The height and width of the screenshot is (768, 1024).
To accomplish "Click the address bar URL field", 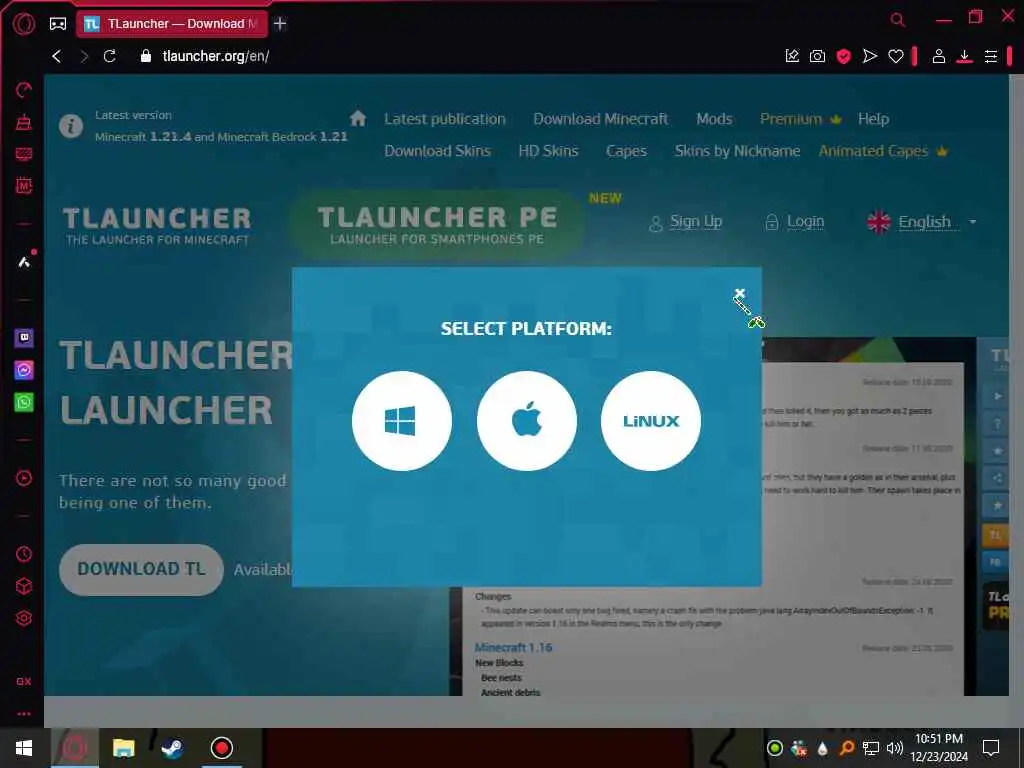I will click(216, 56).
